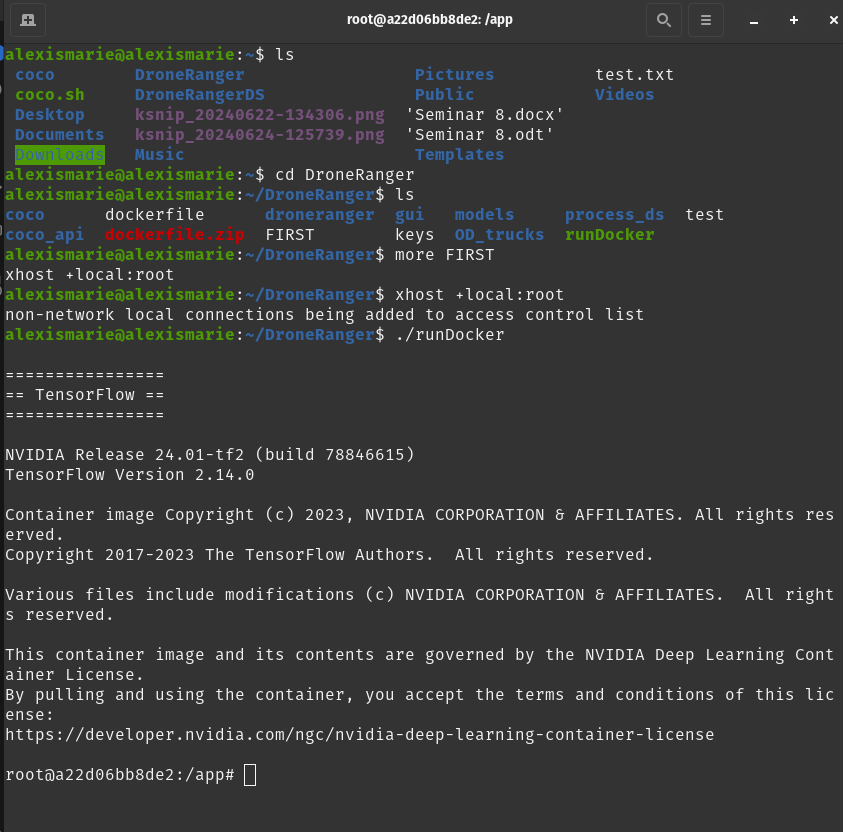Click the DroneRangerDS directory name
843x832 pixels.
click(199, 94)
